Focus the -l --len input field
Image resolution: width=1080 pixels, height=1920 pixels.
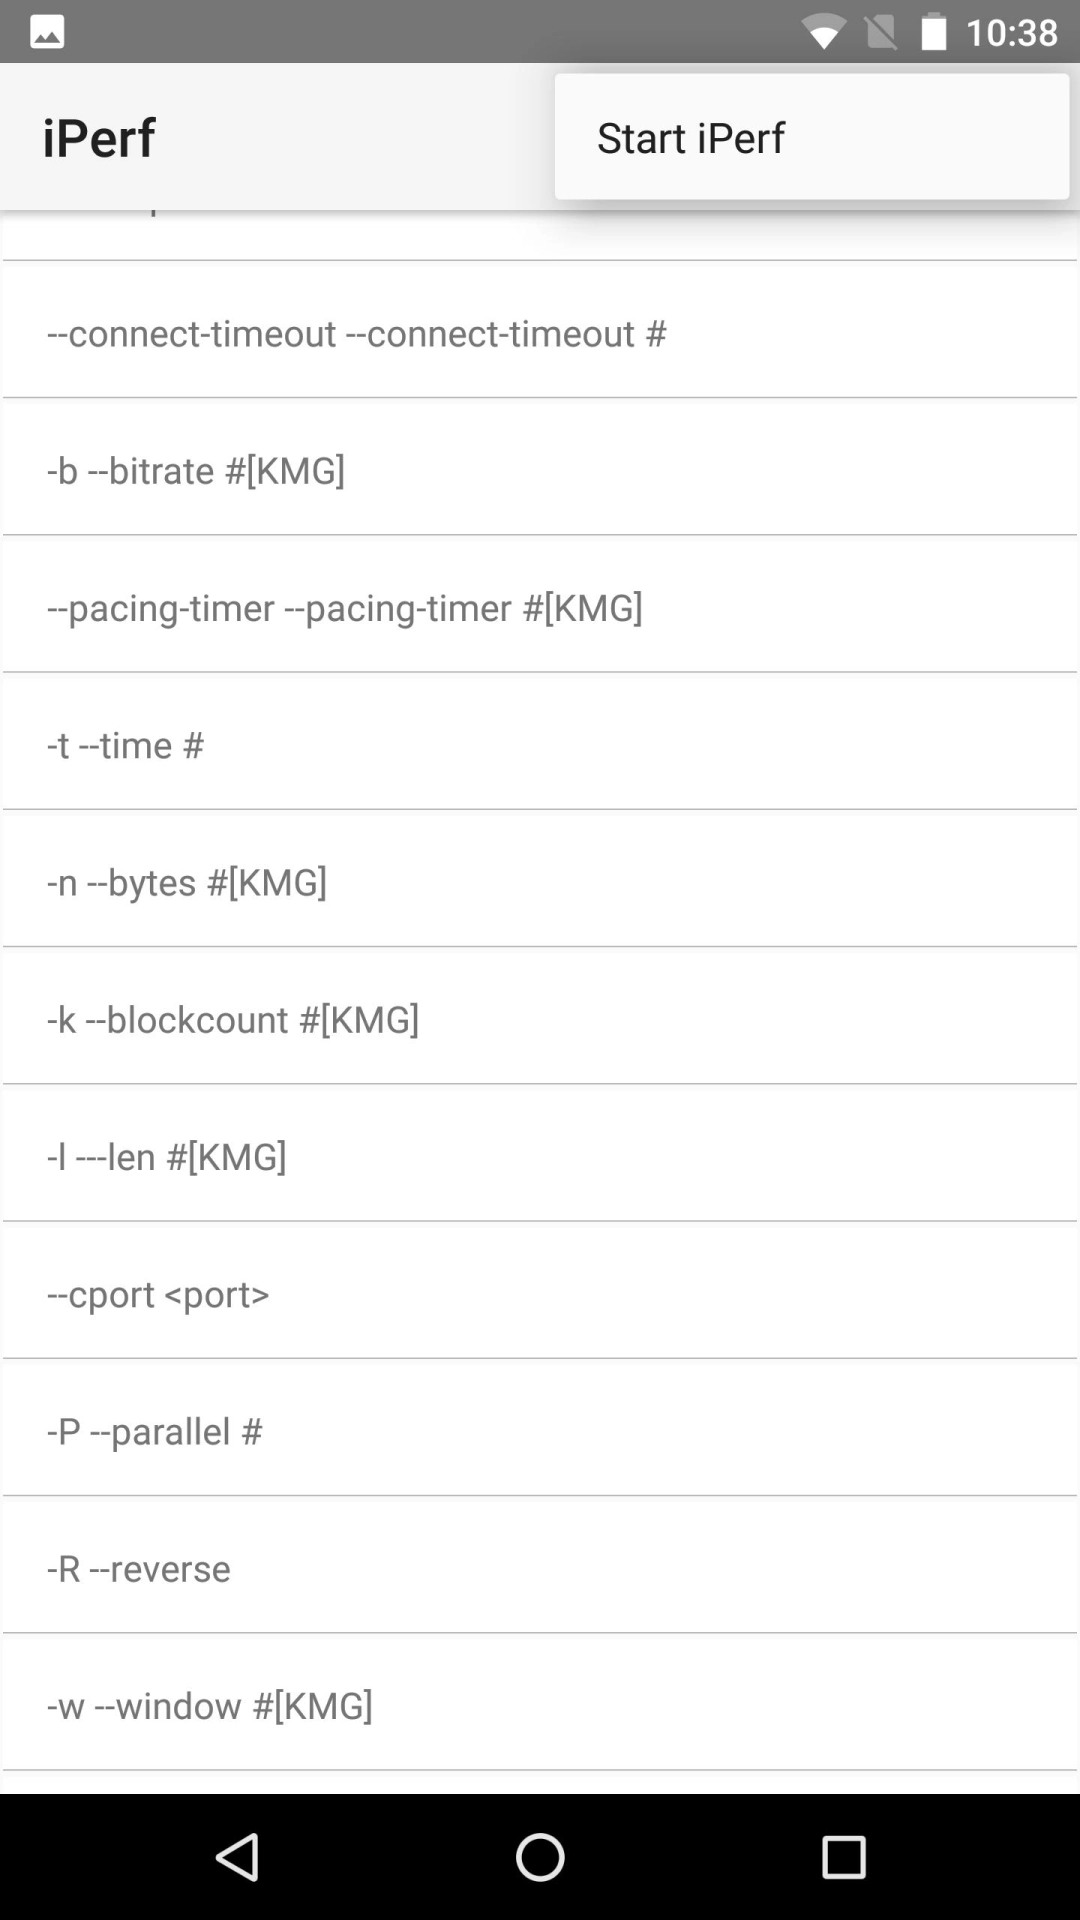point(540,1156)
